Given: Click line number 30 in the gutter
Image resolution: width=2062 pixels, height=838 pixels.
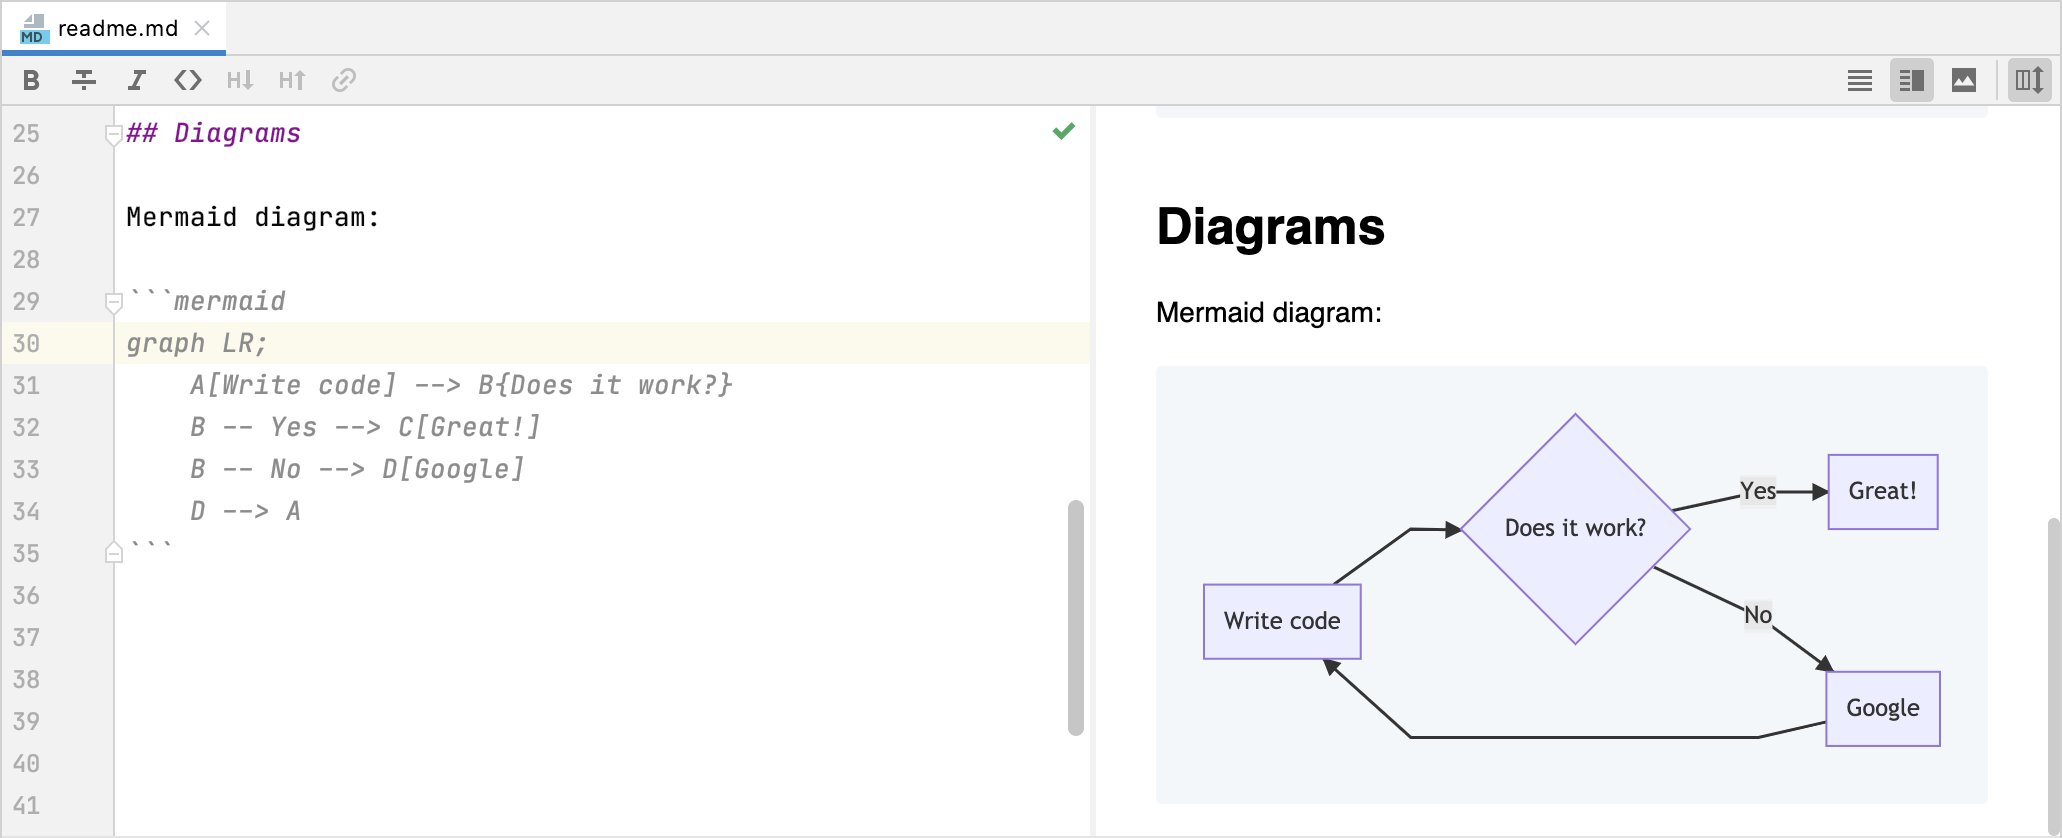Looking at the screenshot, I should pos(26,343).
